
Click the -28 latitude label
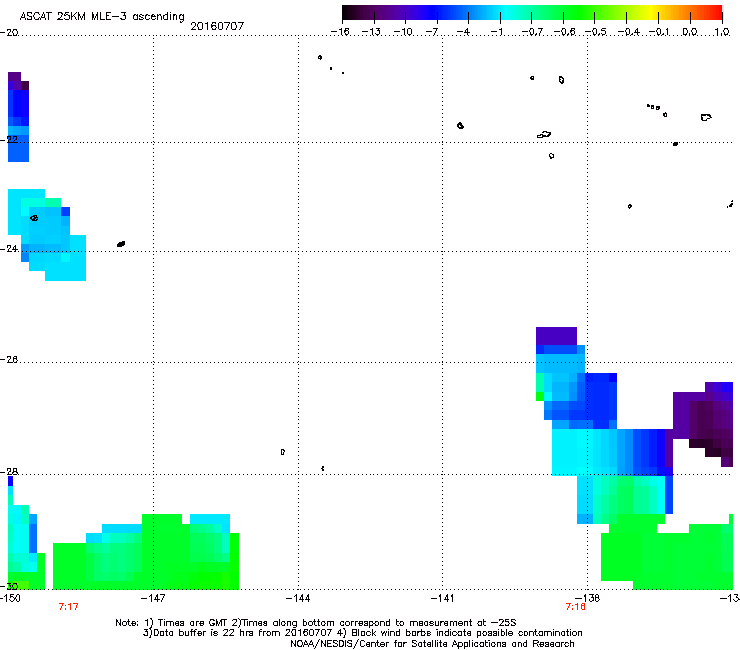(9, 471)
